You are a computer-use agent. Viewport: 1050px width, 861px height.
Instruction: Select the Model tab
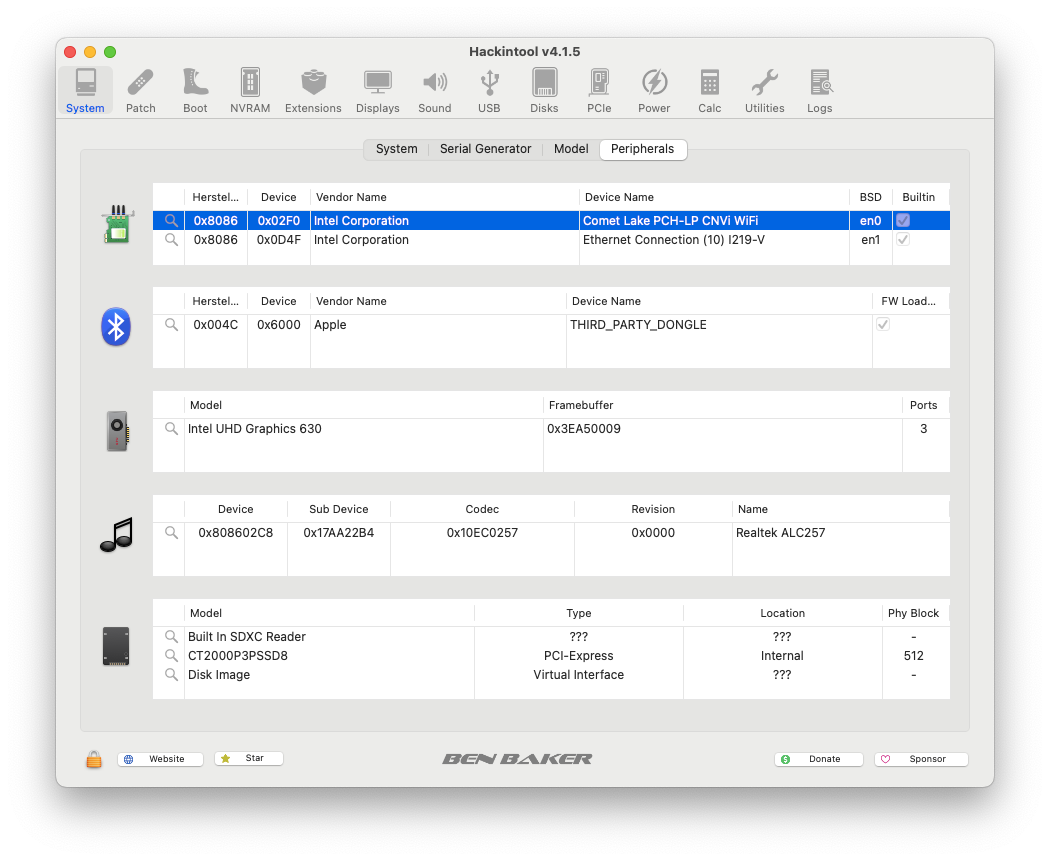(x=571, y=149)
